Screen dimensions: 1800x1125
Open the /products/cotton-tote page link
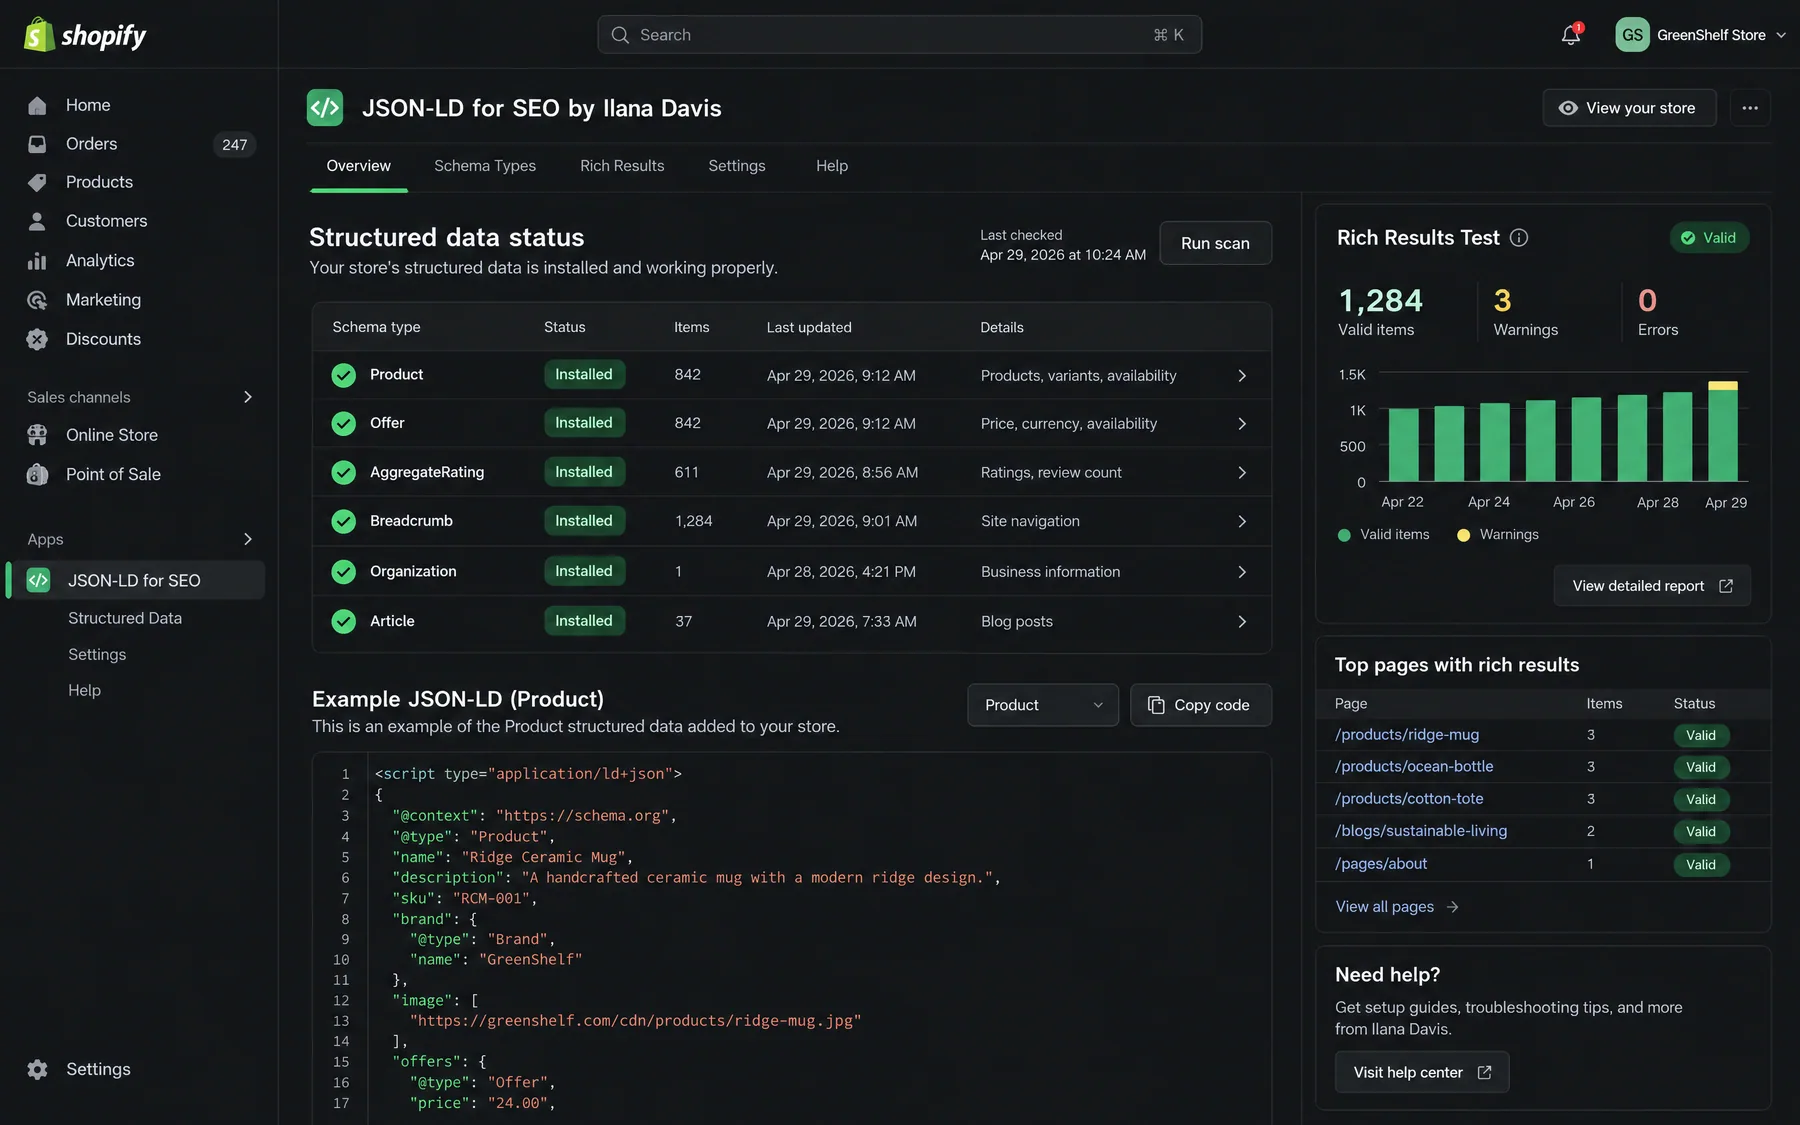point(1409,799)
